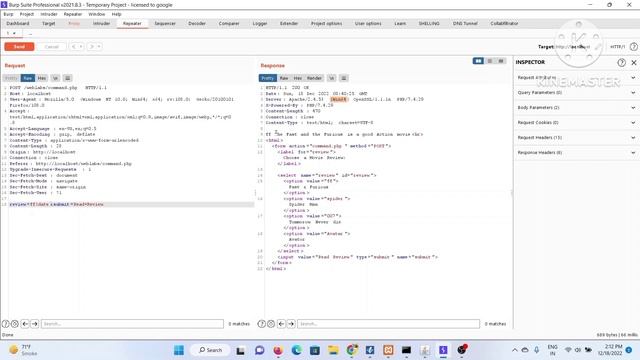
Task: Open Inspector help icon
Action: (x=621, y=62)
